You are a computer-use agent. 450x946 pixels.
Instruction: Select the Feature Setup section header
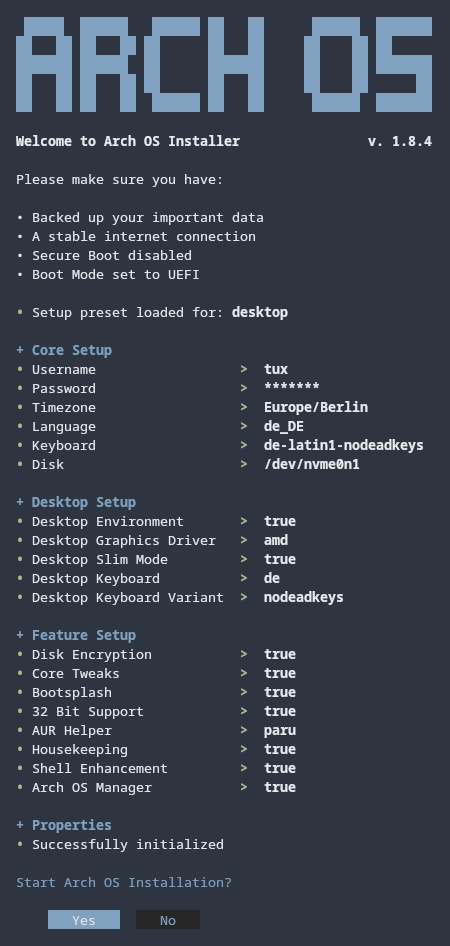[76, 635]
